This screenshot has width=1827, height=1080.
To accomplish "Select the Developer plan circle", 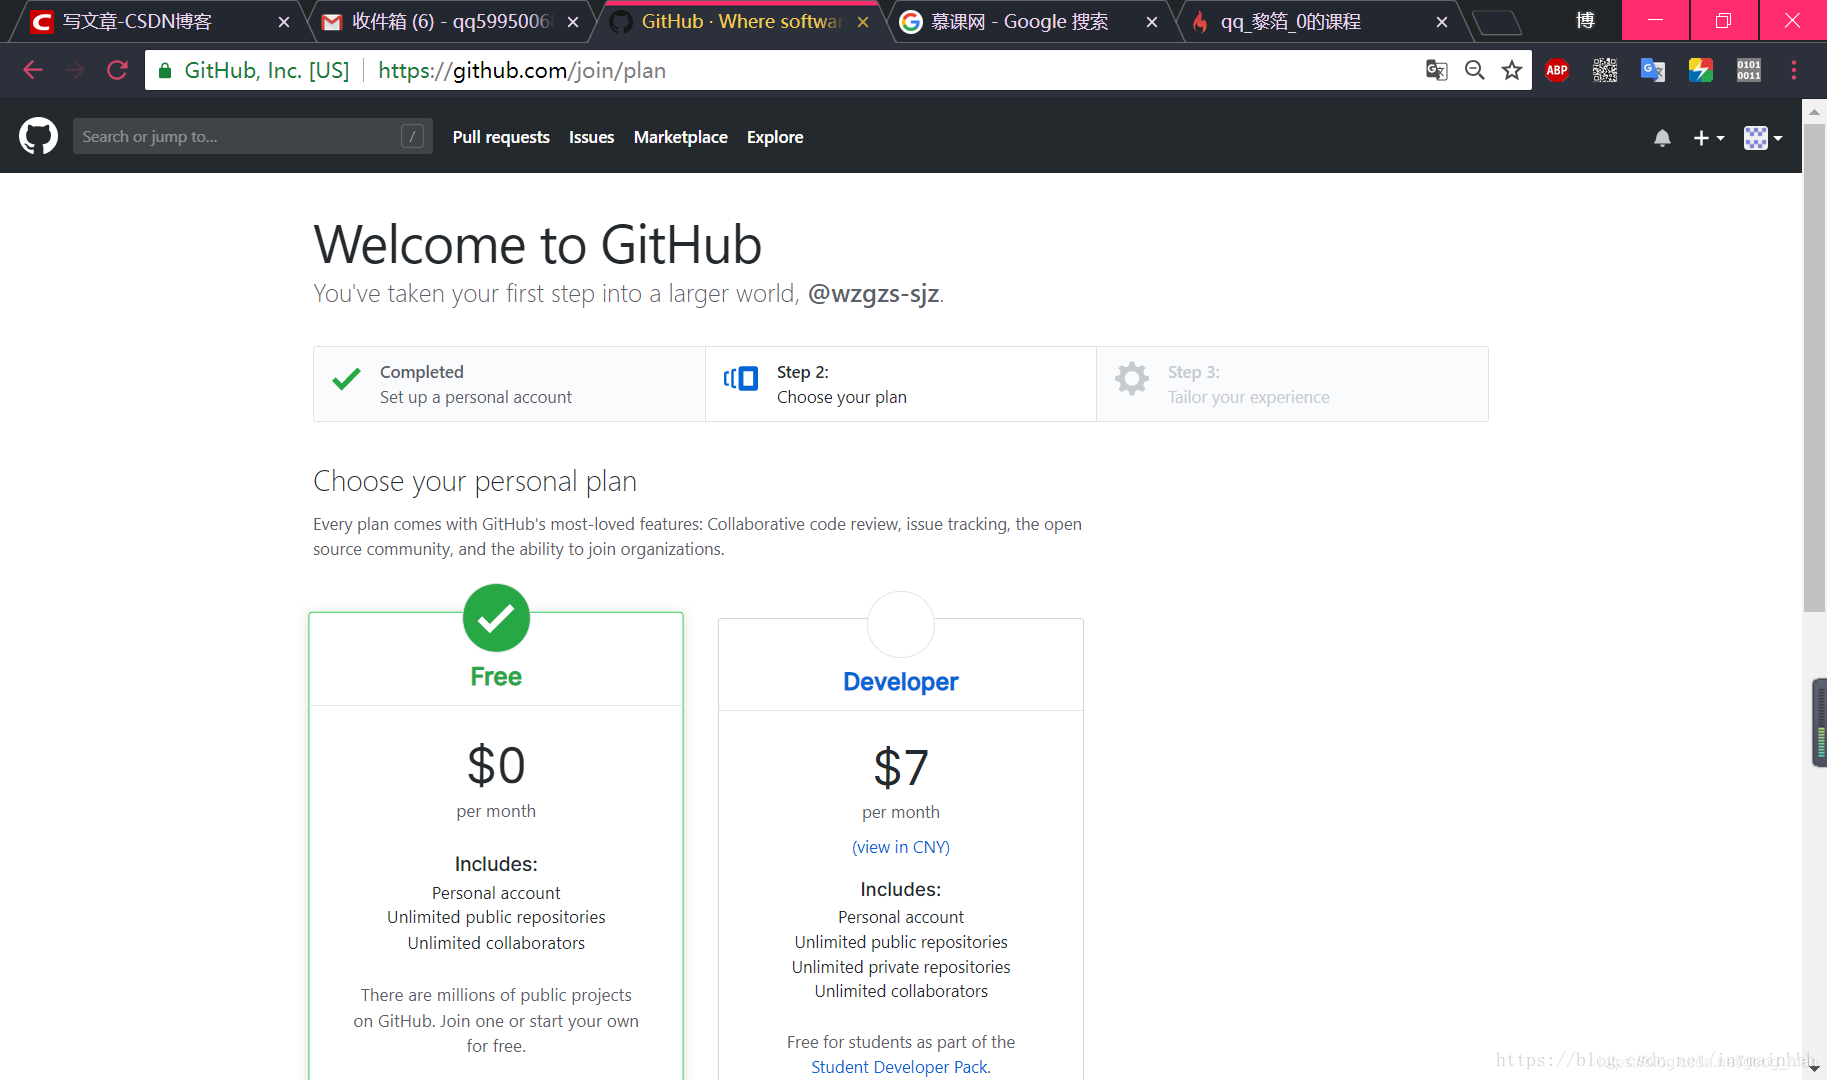I will tap(901, 624).
